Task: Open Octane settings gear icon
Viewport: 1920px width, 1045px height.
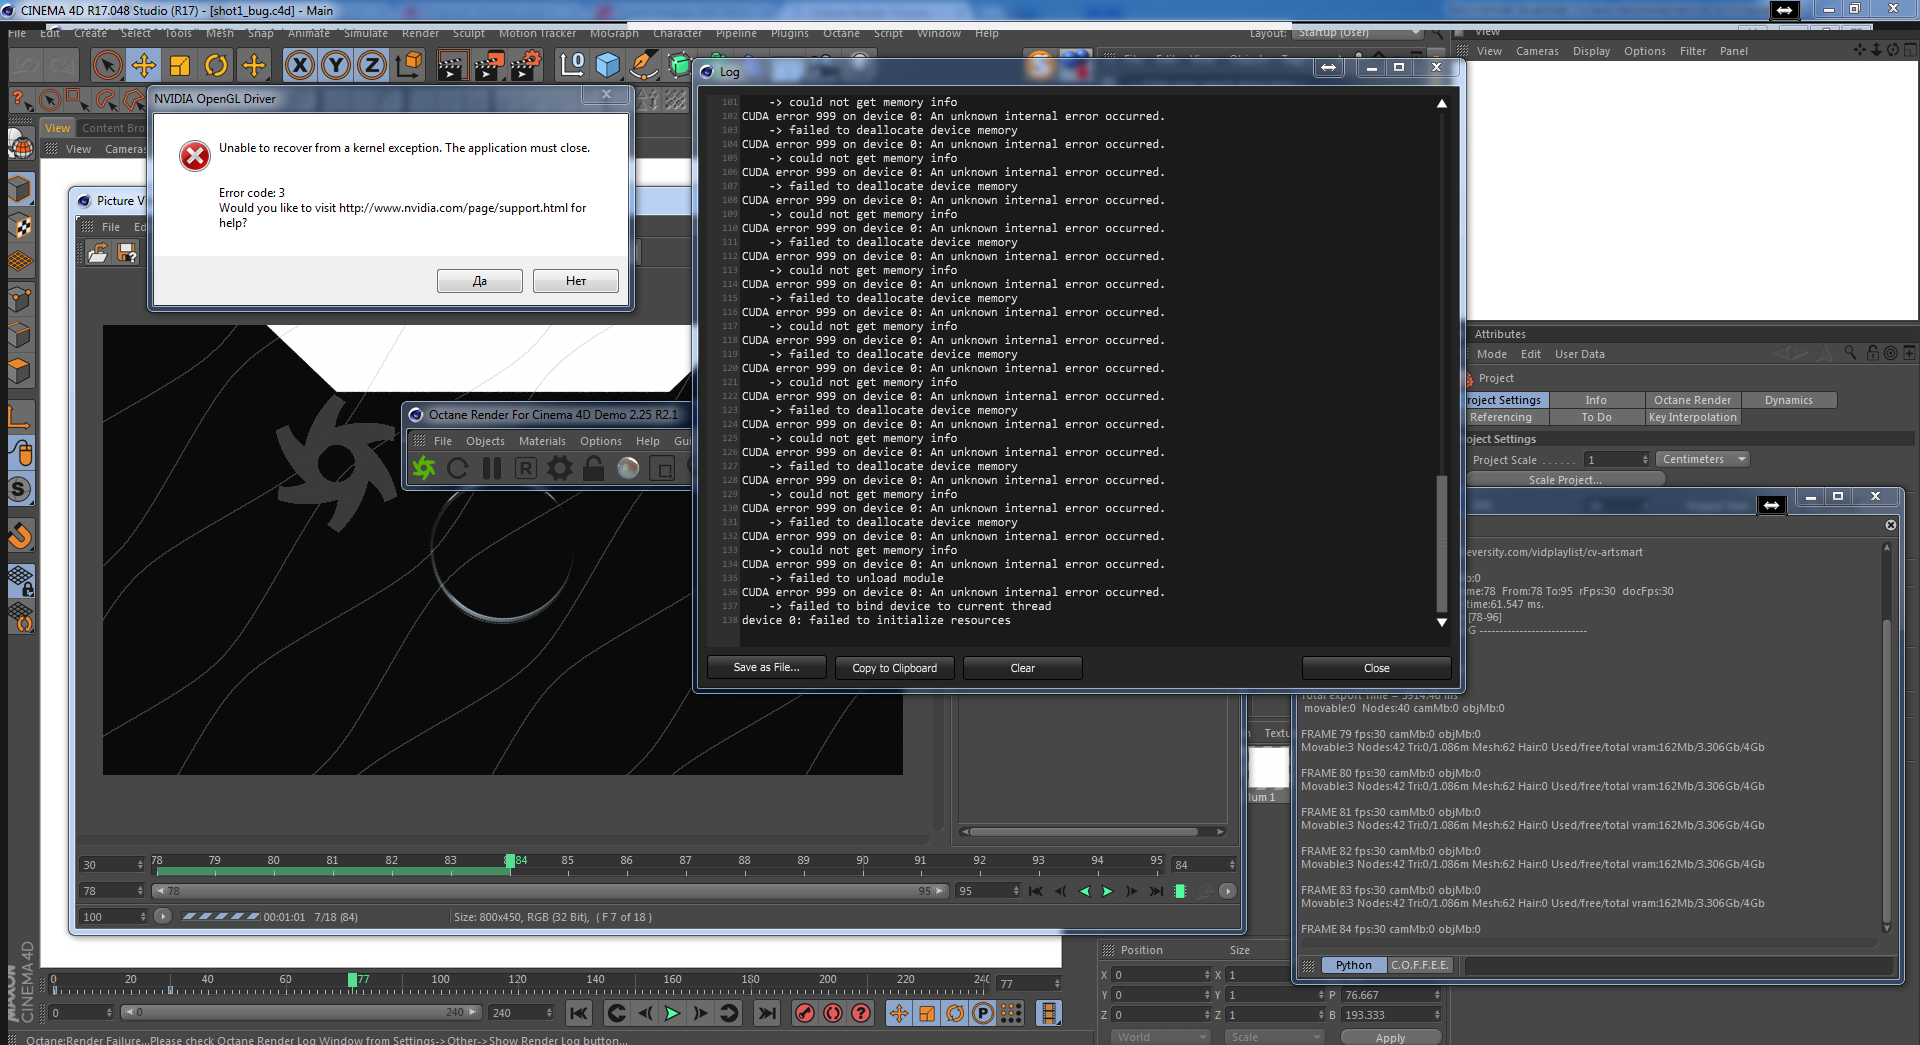Action: pos(560,468)
